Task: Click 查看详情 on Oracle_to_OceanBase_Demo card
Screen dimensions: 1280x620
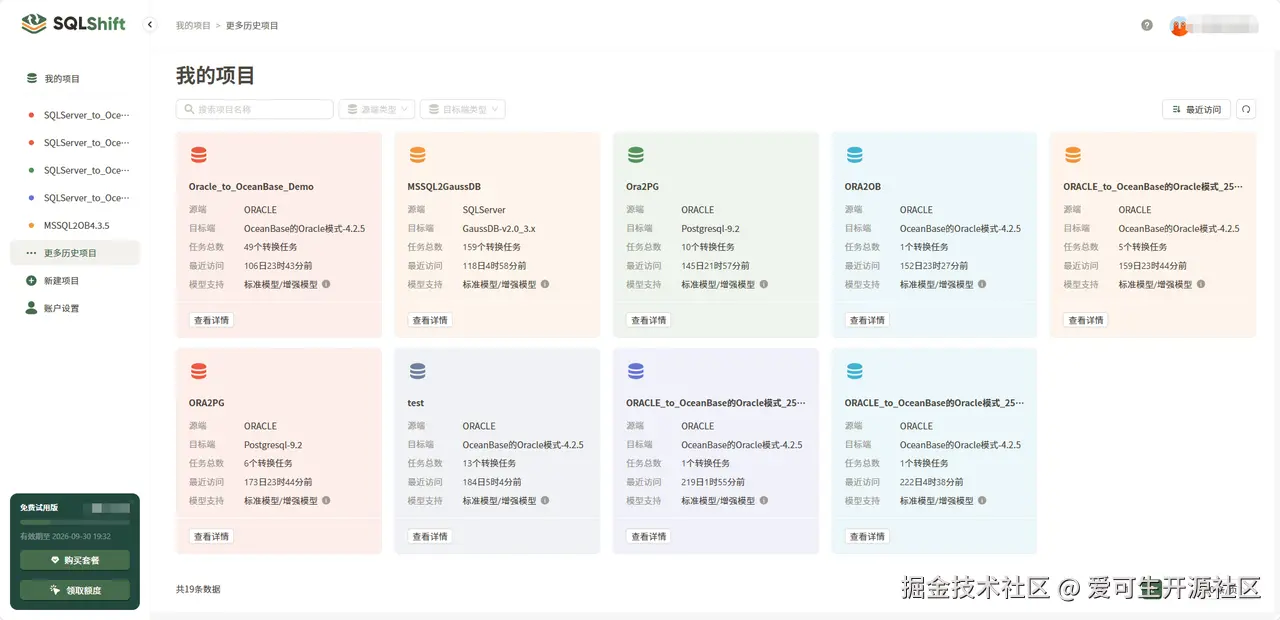Action: click(x=211, y=320)
